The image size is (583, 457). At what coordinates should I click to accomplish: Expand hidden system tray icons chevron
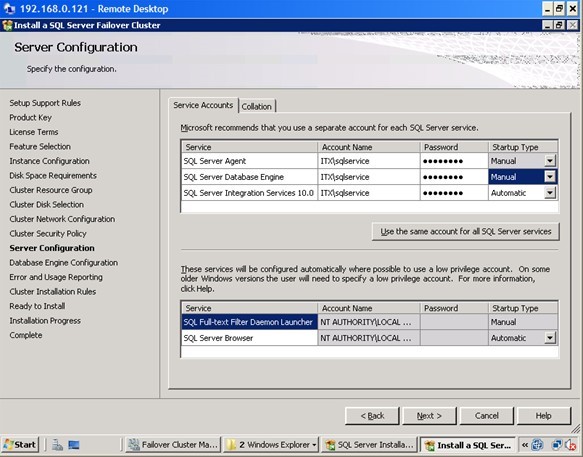coord(525,445)
